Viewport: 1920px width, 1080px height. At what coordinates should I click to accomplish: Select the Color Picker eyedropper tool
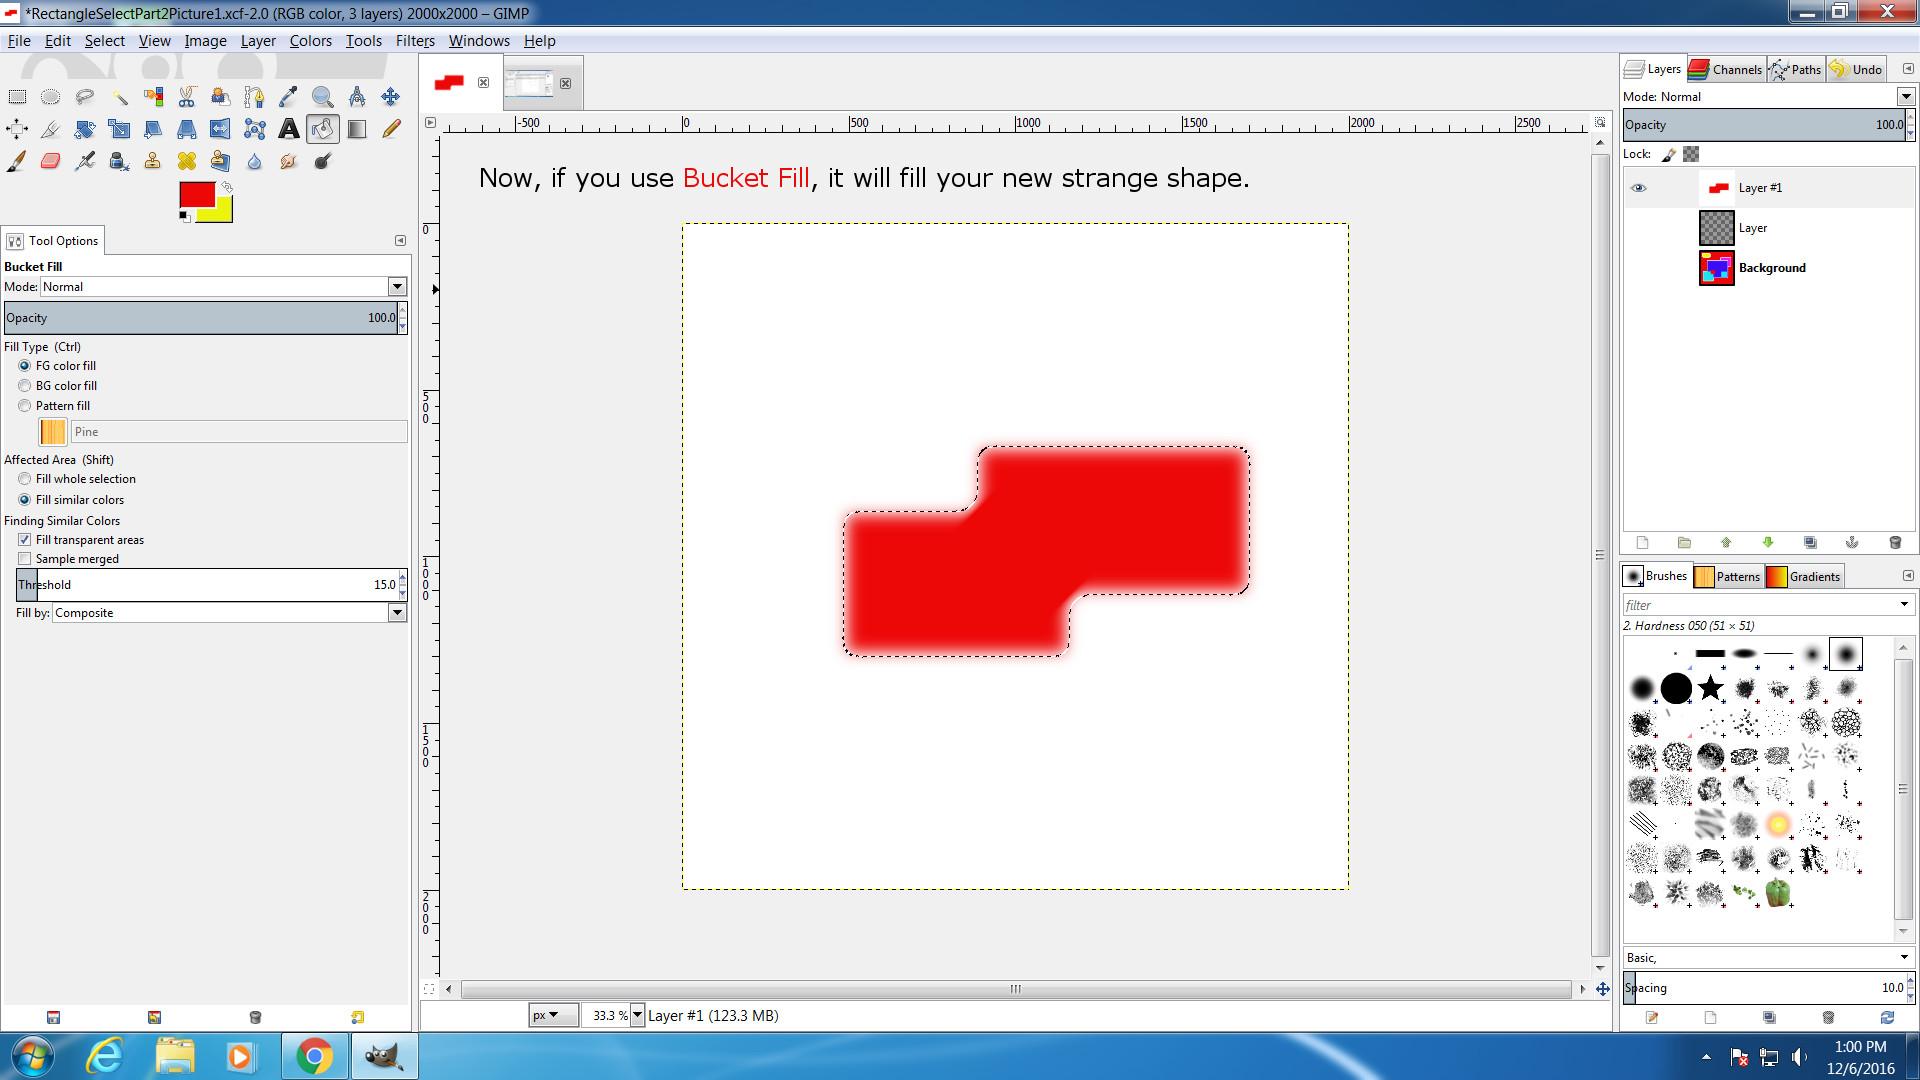pos(288,97)
